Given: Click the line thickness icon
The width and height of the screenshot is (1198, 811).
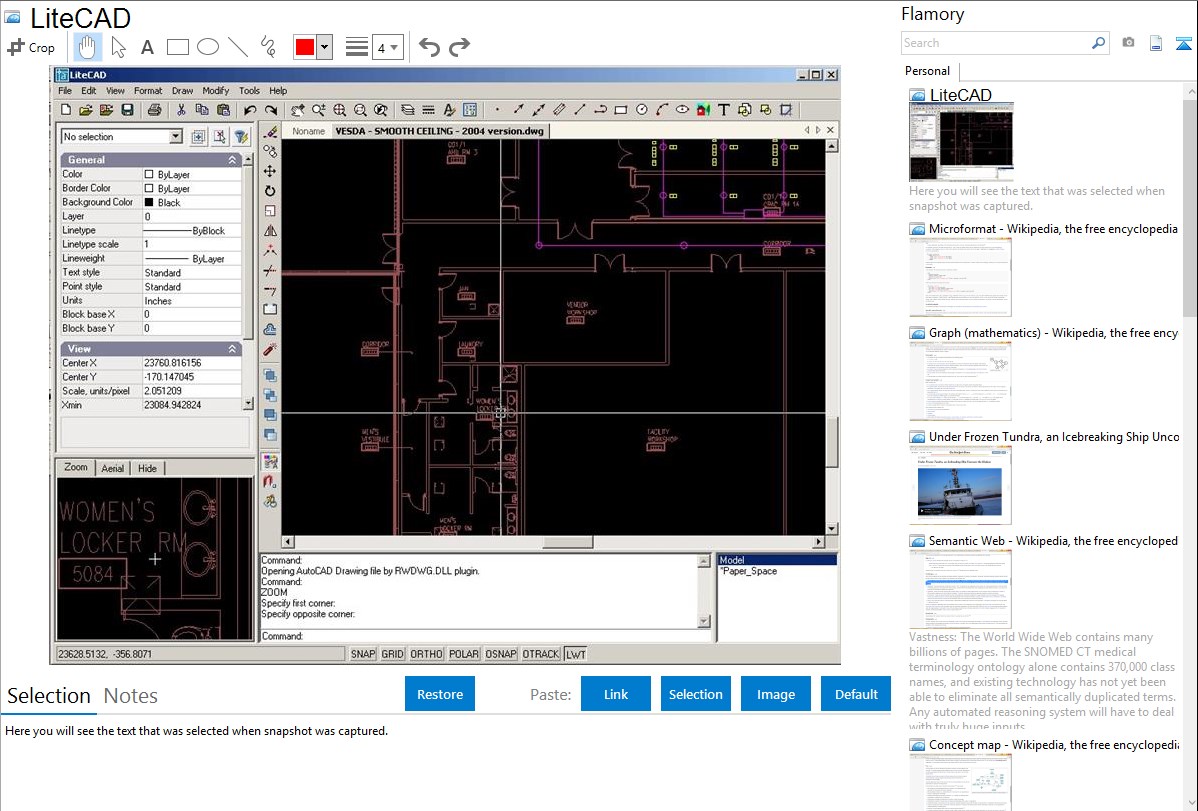Looking at the screenshot, I should (357, 47).
